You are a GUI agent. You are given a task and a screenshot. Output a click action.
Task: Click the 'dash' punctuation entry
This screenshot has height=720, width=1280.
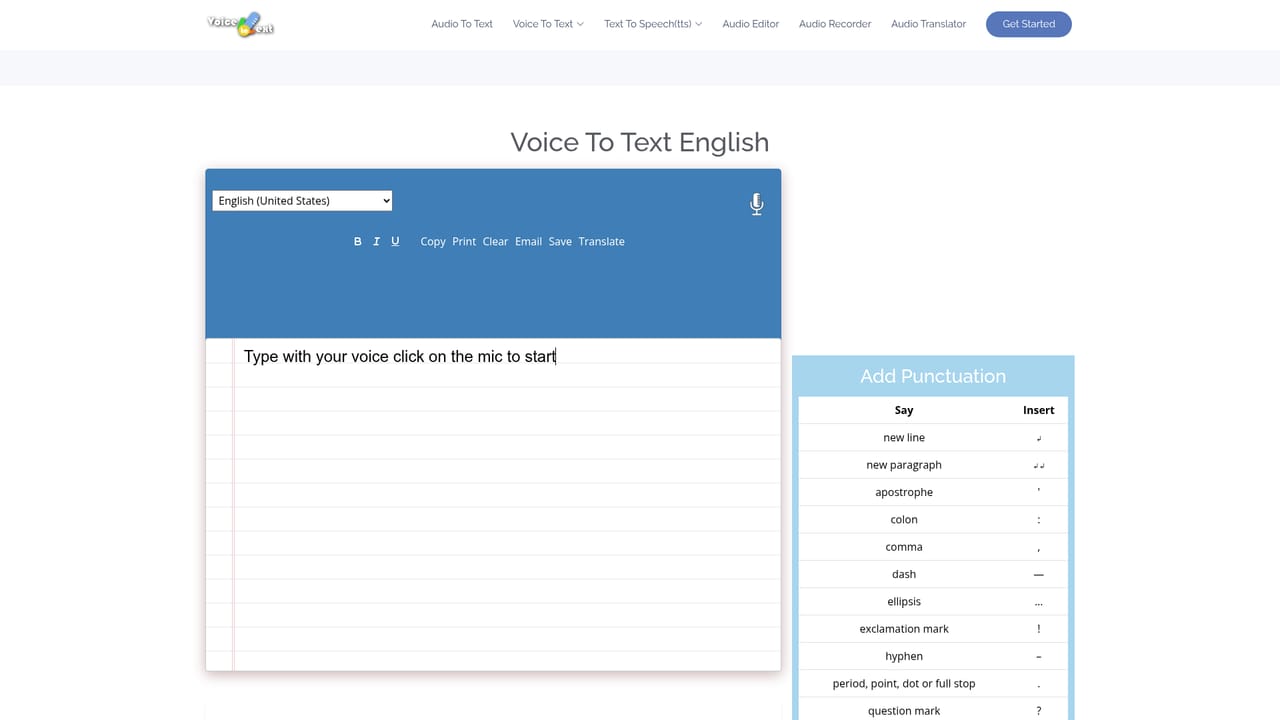pos(933,574)
